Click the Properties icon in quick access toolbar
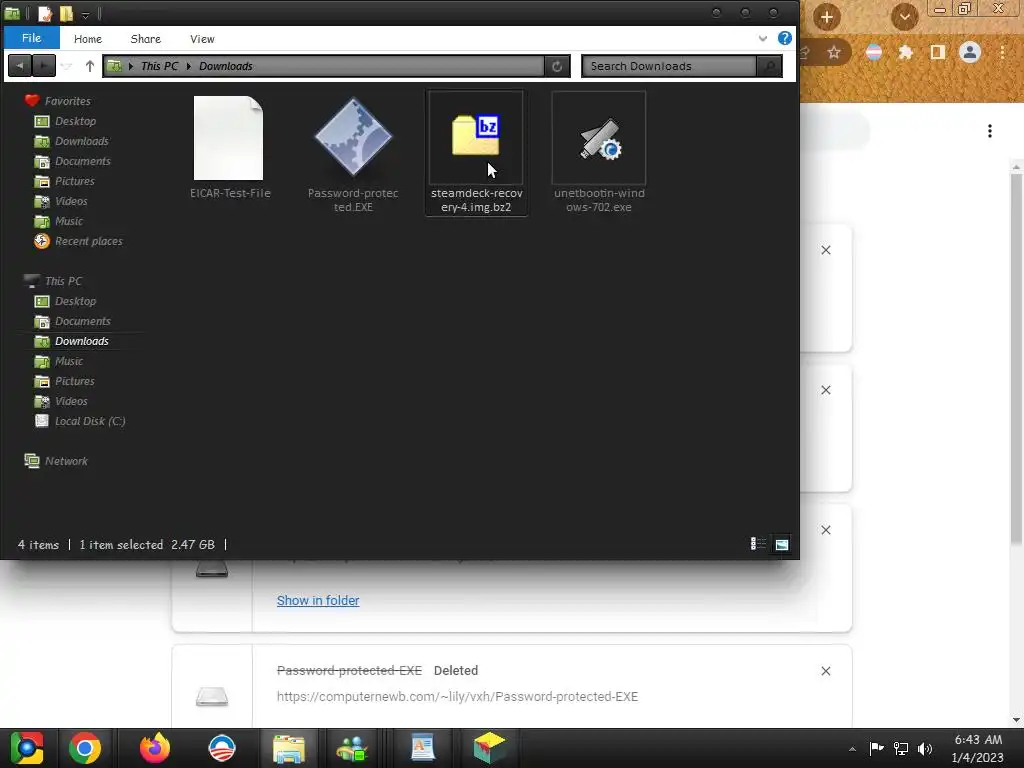The height and width of the screenshot is (768, 1024). [x=44, y=13]
